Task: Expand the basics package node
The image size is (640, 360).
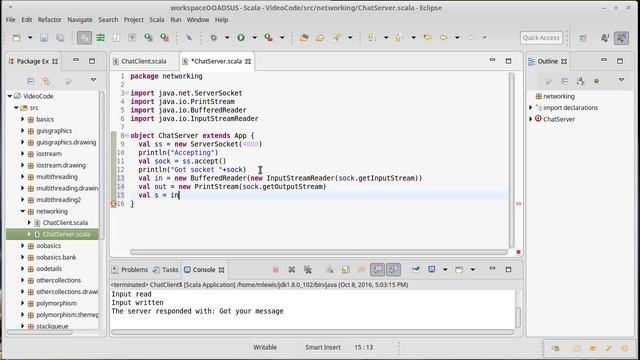Action: 22,119
